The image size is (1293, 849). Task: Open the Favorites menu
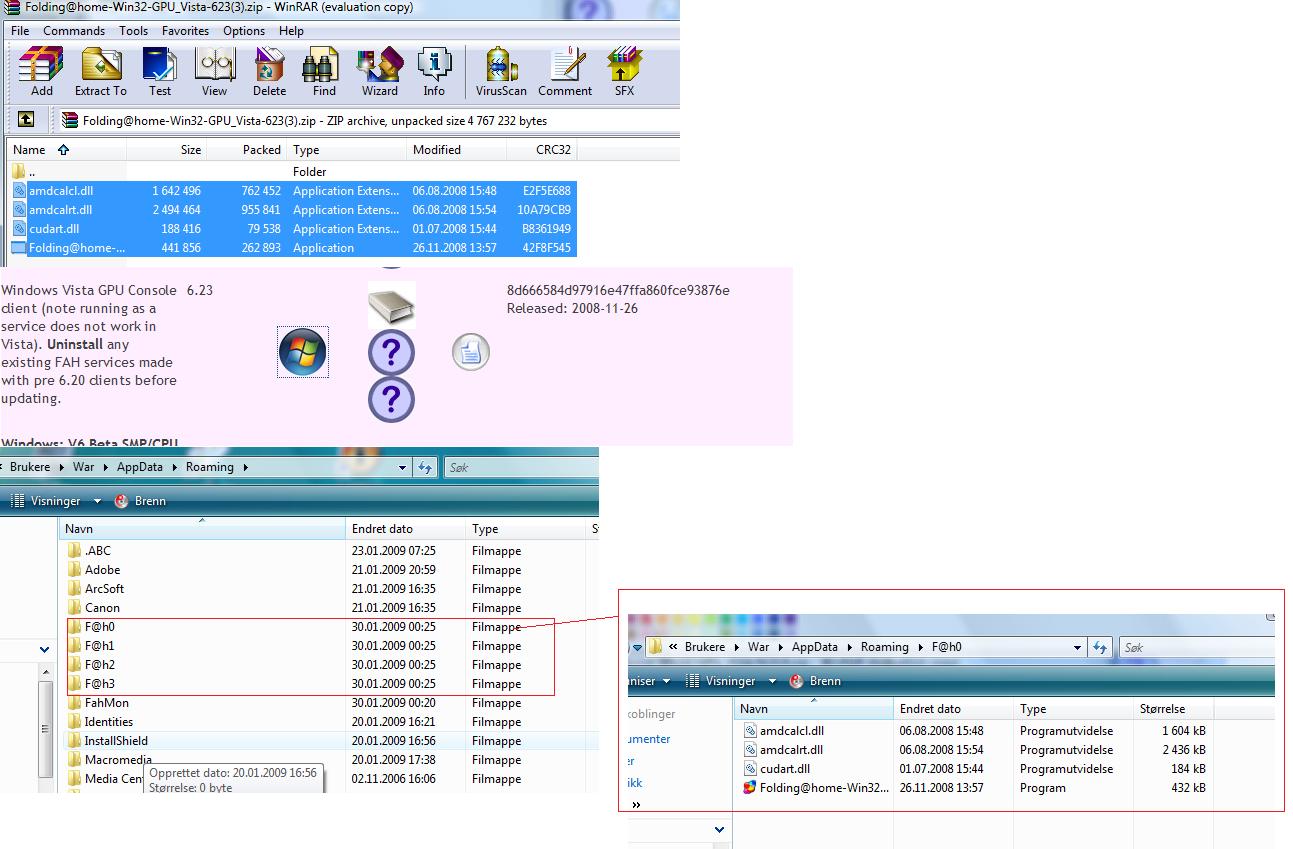coord(186,31)
